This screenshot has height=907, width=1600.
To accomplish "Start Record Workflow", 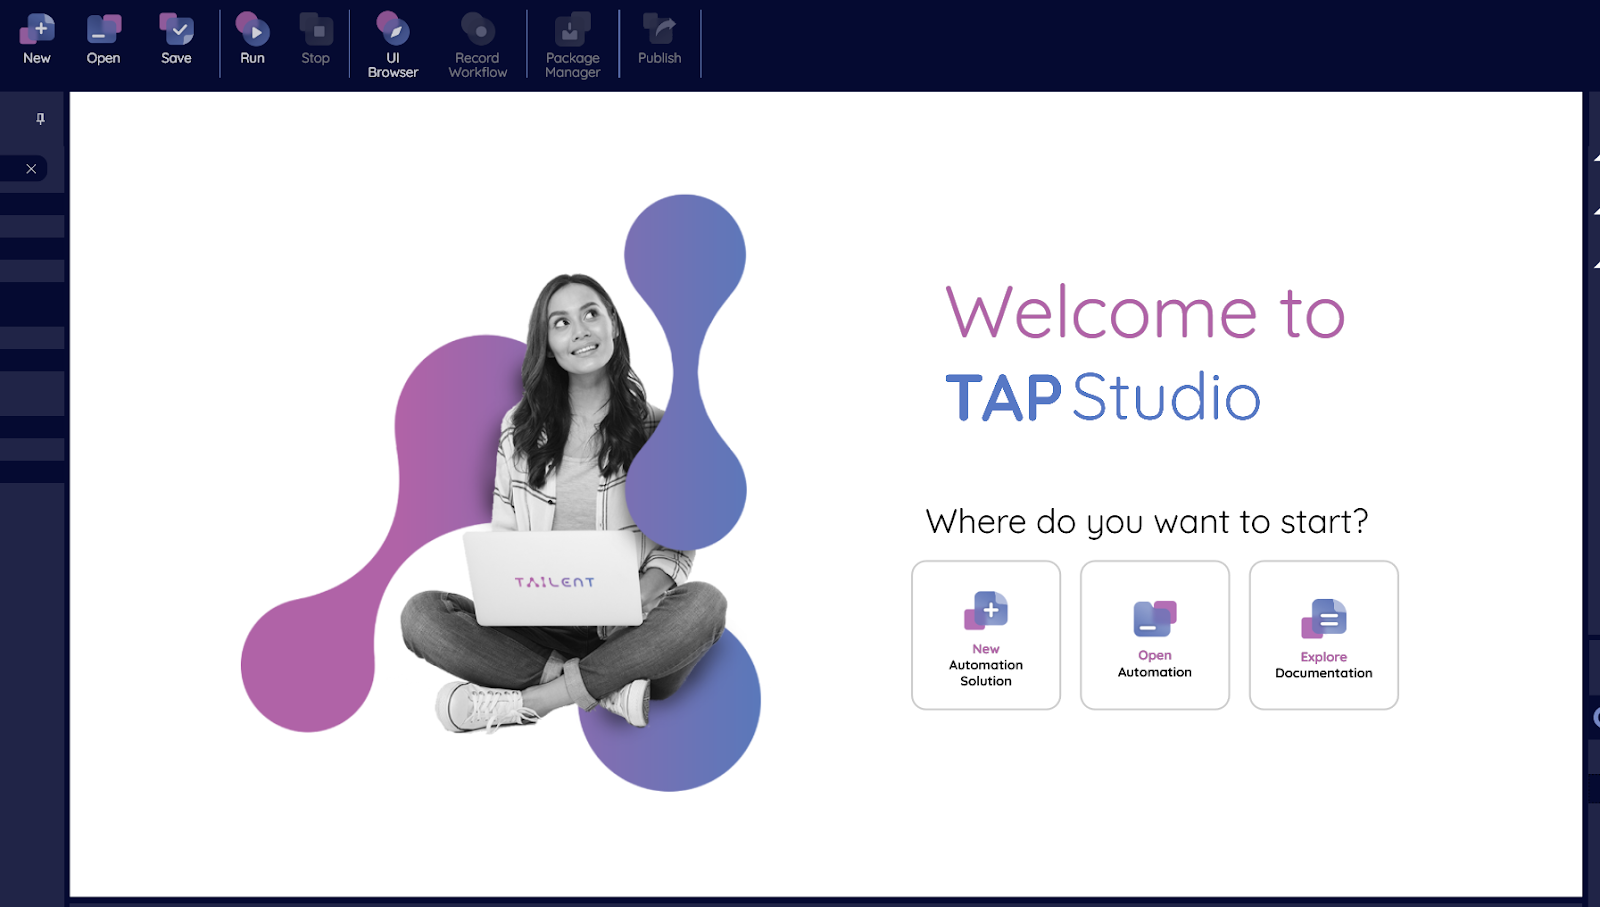I will (478, 45).
